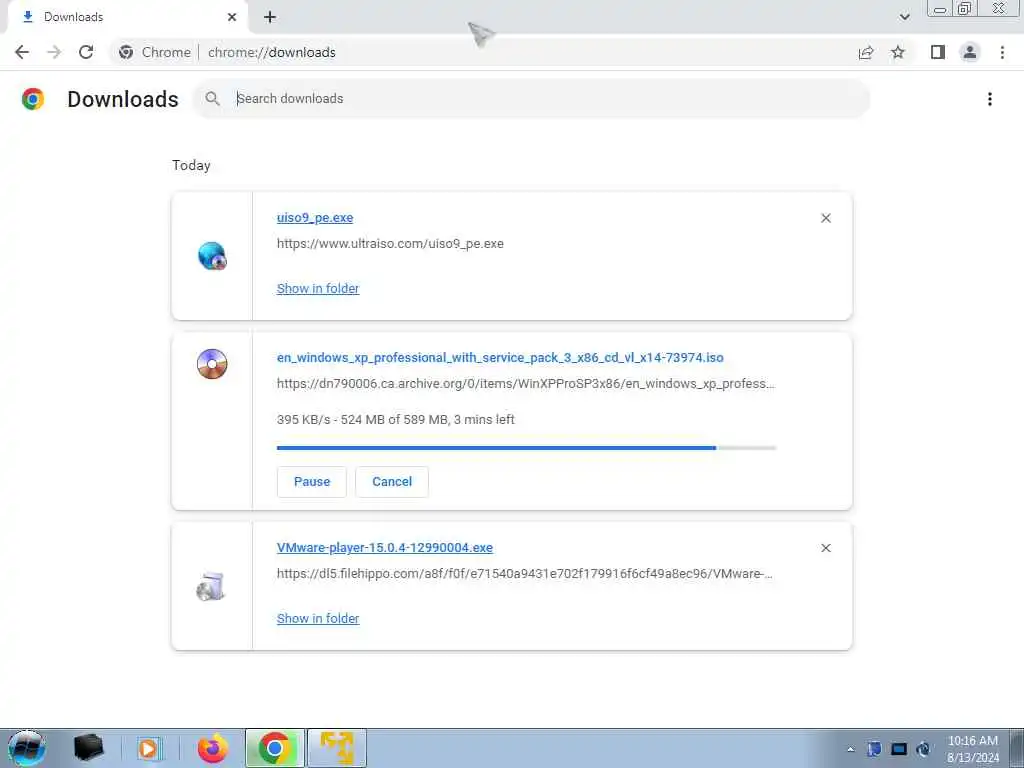Switch to Chrome taskbar button
Viewport: 1024px width, 768px height.
(274, 748)
